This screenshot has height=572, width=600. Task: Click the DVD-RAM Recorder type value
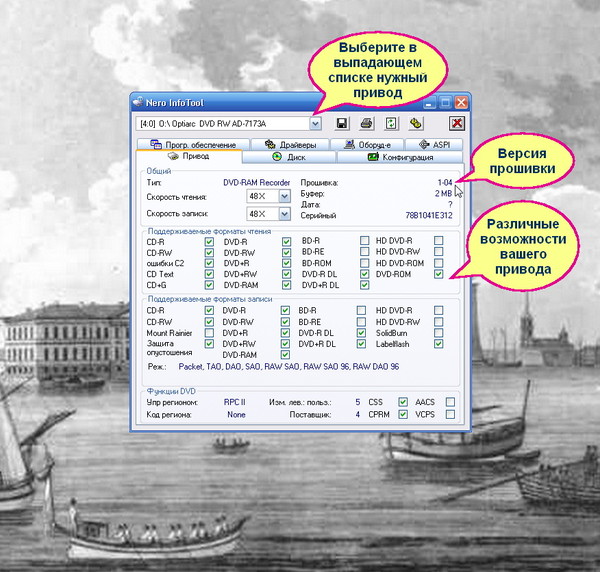(257, 183)
